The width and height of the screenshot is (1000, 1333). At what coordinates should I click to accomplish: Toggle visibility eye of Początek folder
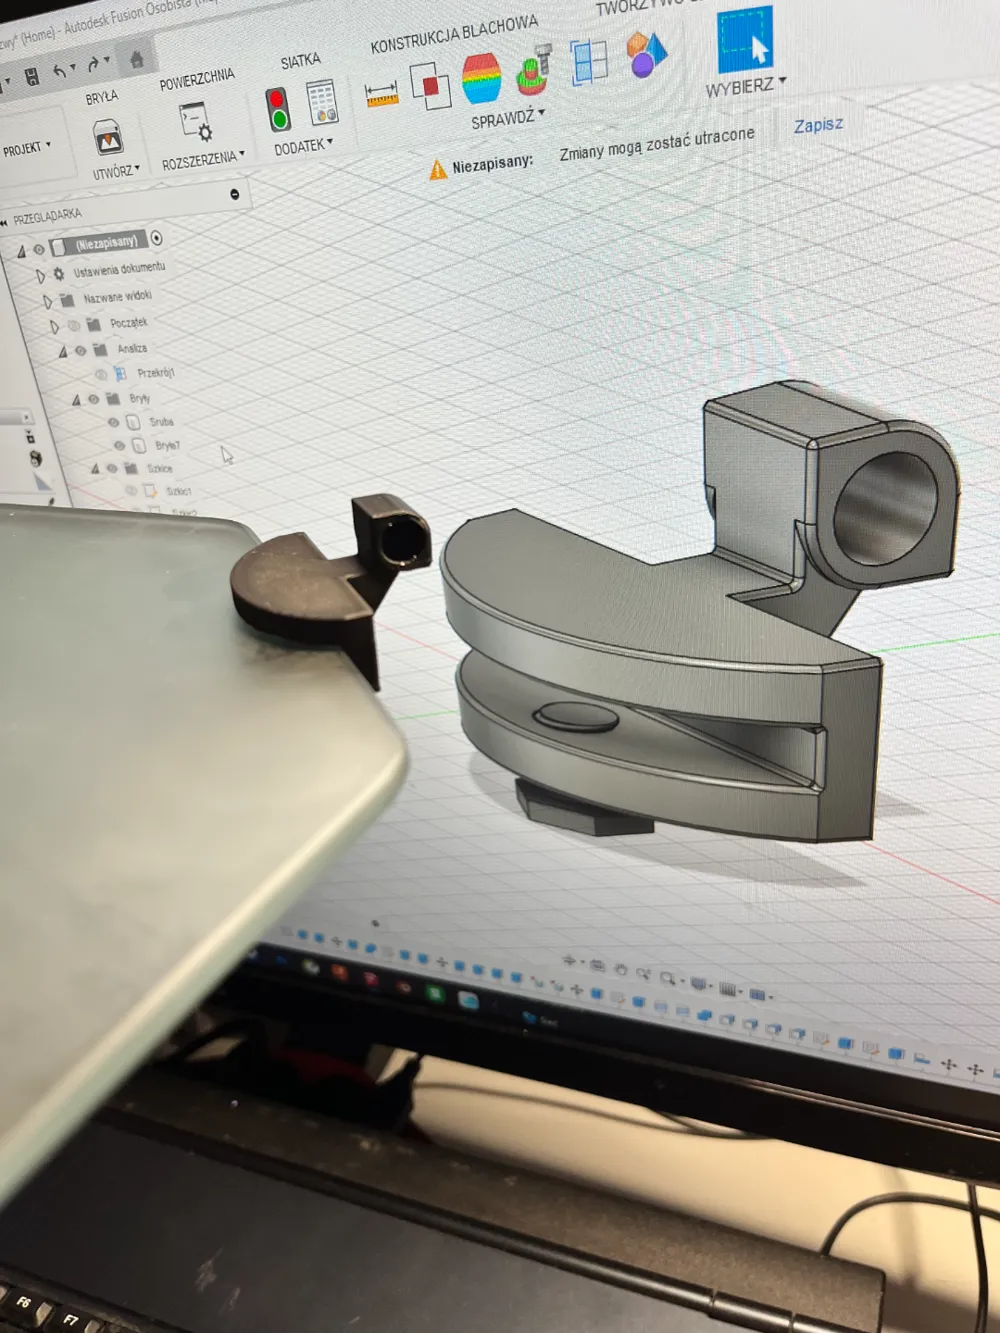pos(74,325)
